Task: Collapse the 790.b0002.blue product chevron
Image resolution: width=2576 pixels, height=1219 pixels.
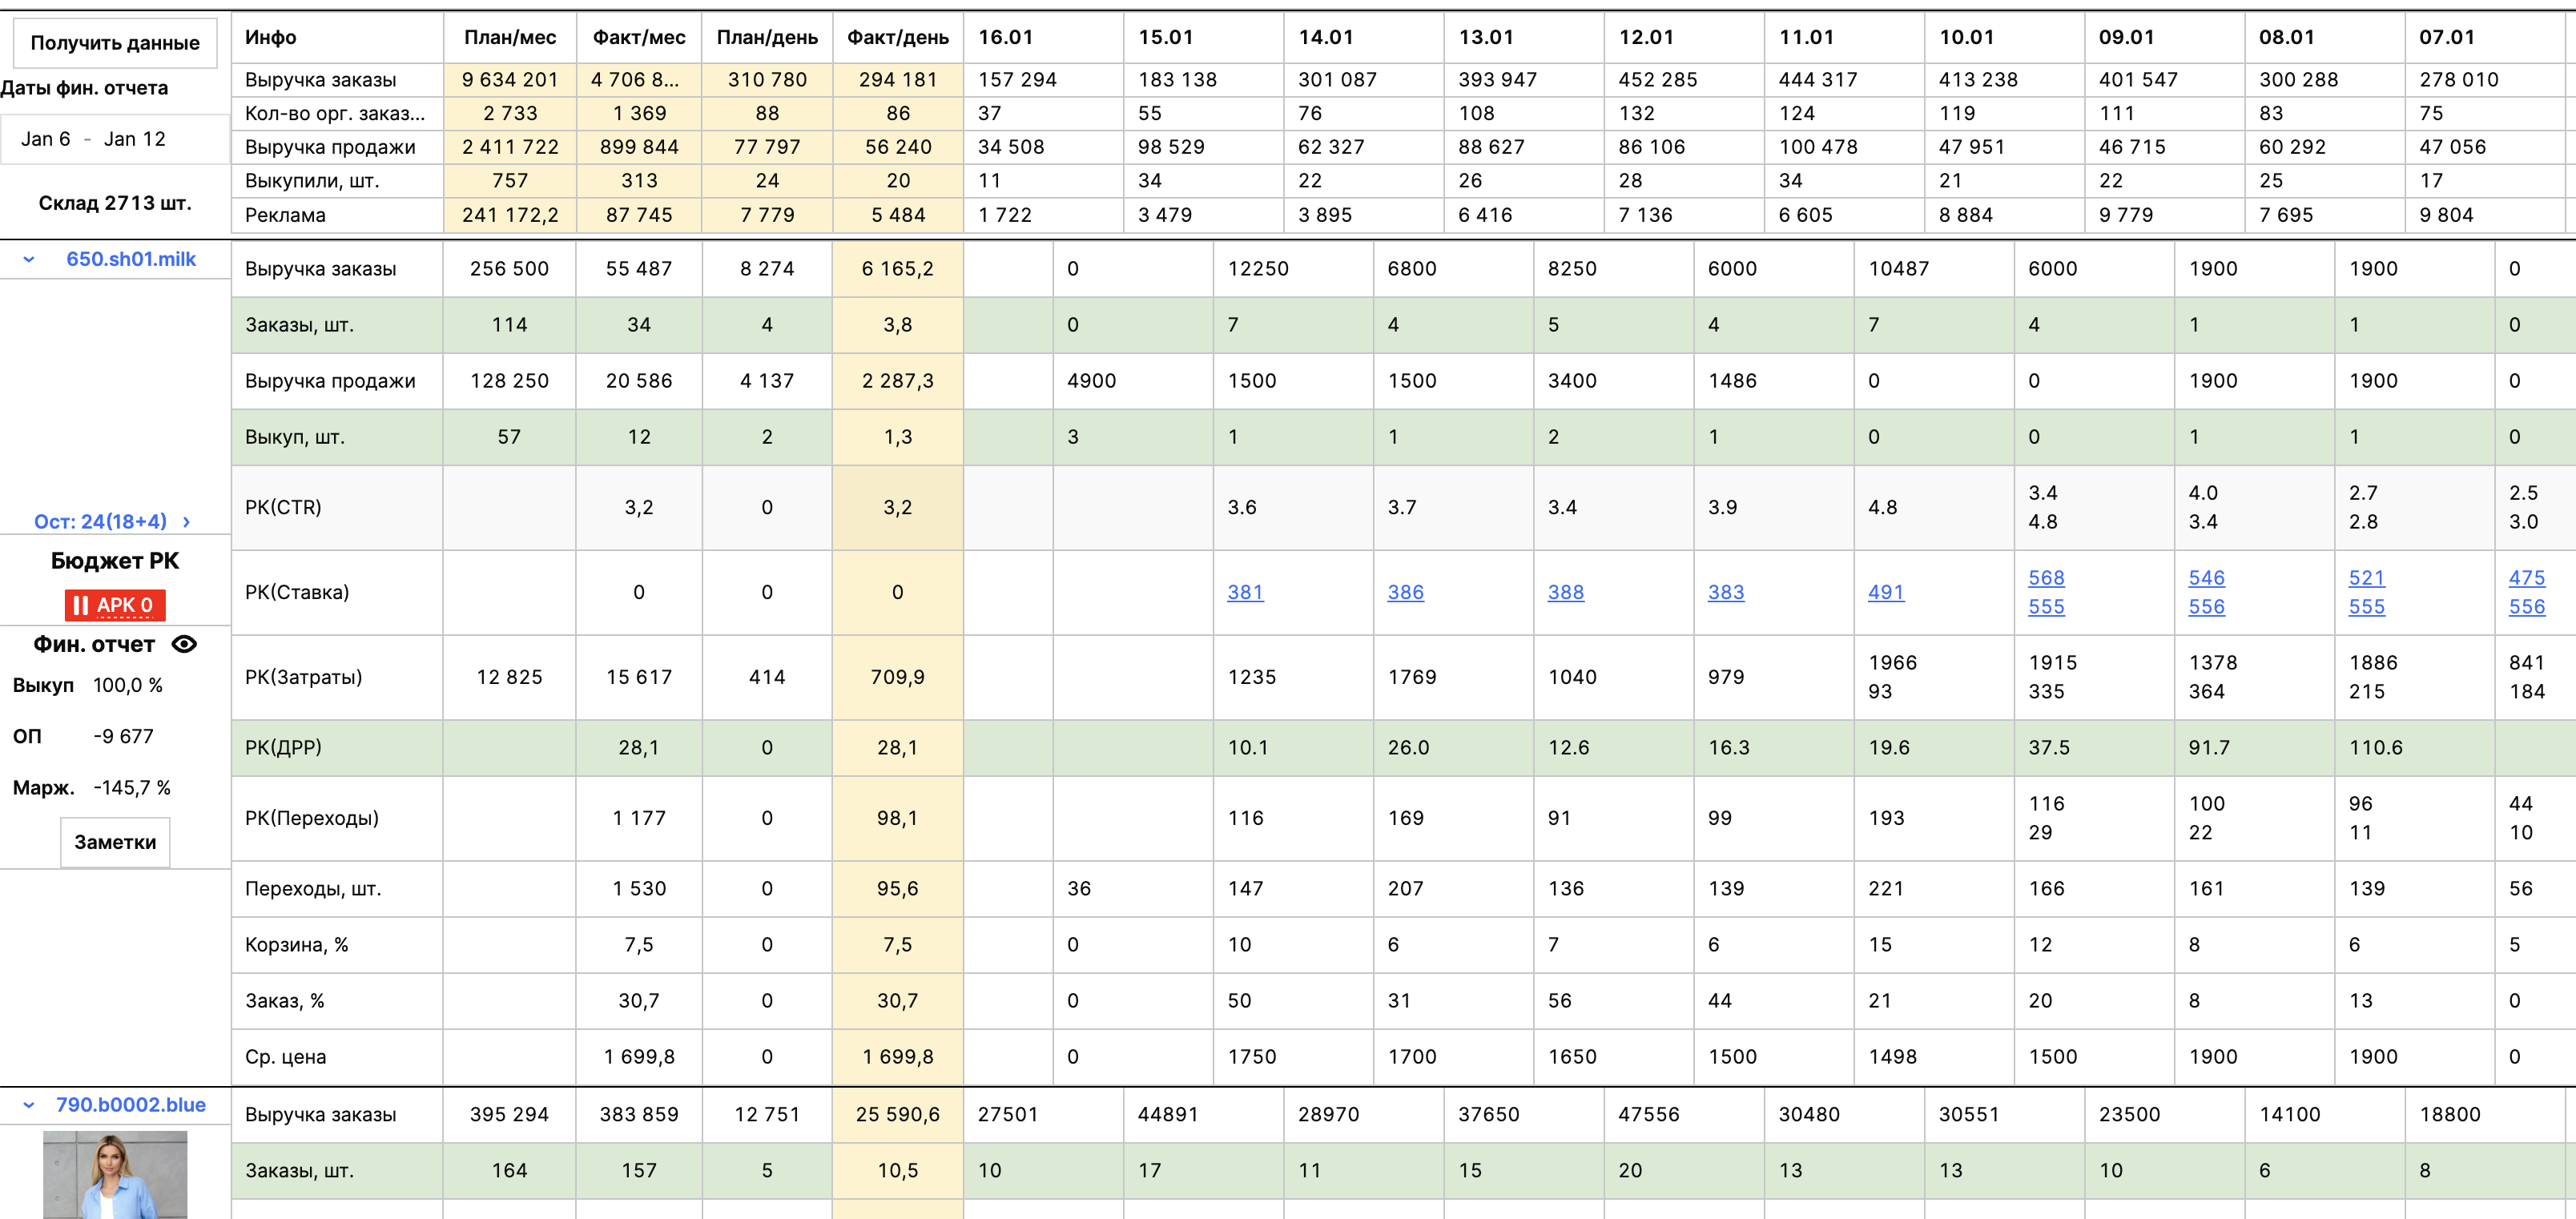Action: click(29, 1105)
